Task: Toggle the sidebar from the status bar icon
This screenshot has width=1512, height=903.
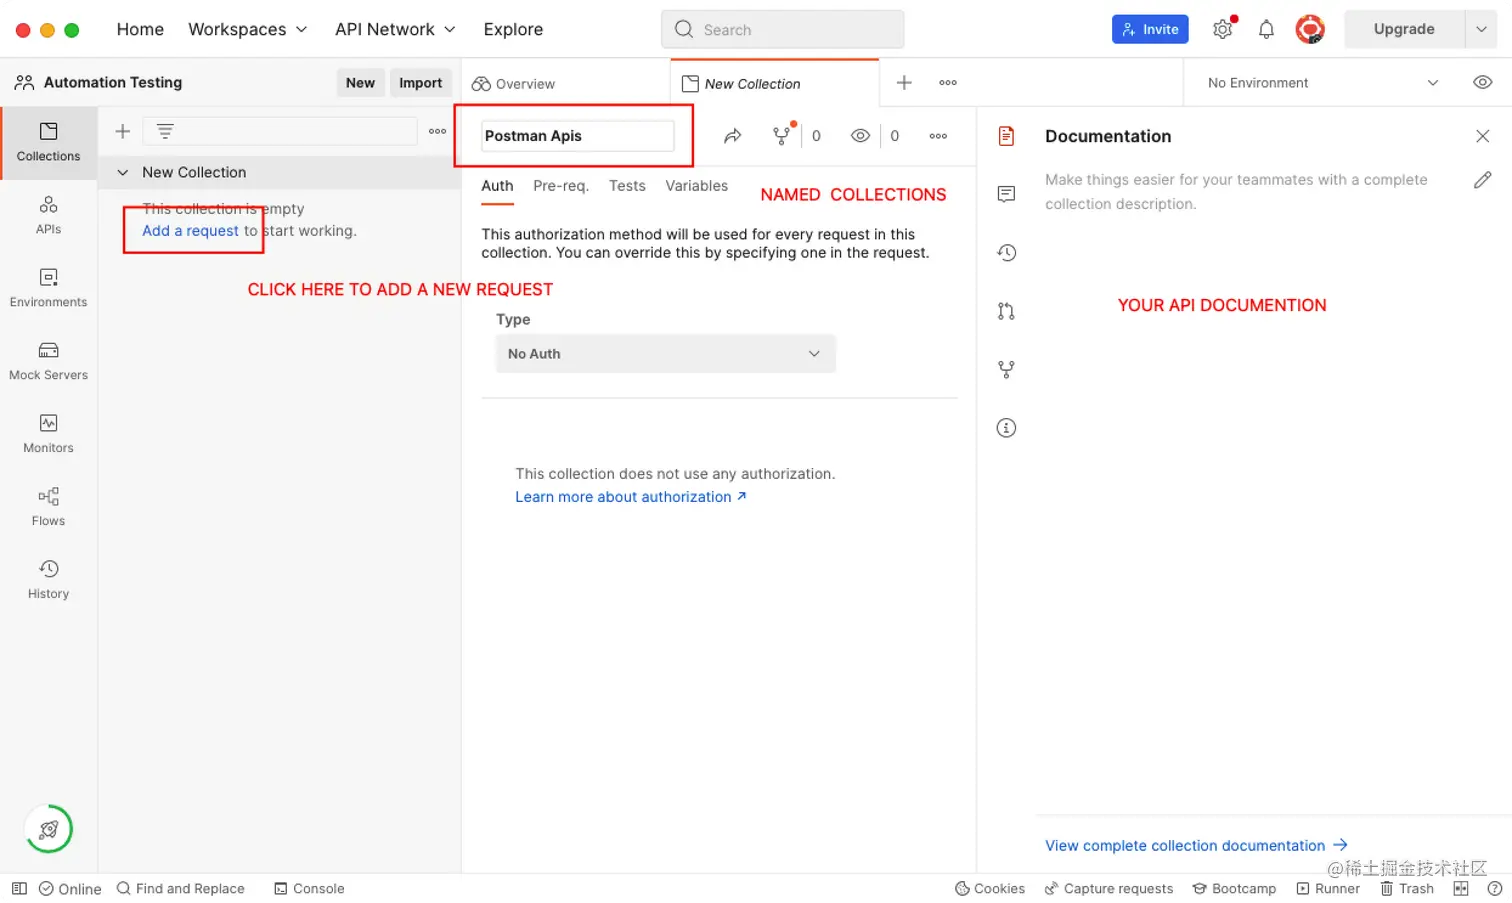Action: pos(19,888)
